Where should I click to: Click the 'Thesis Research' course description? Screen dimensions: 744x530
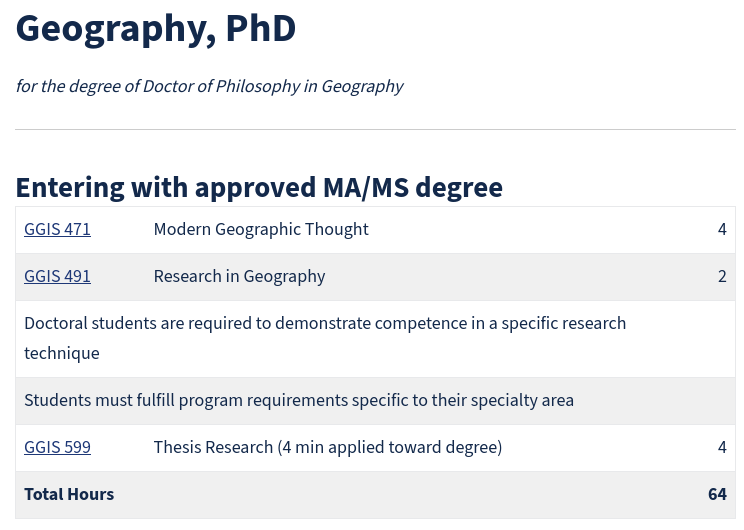tap(327, 447)
